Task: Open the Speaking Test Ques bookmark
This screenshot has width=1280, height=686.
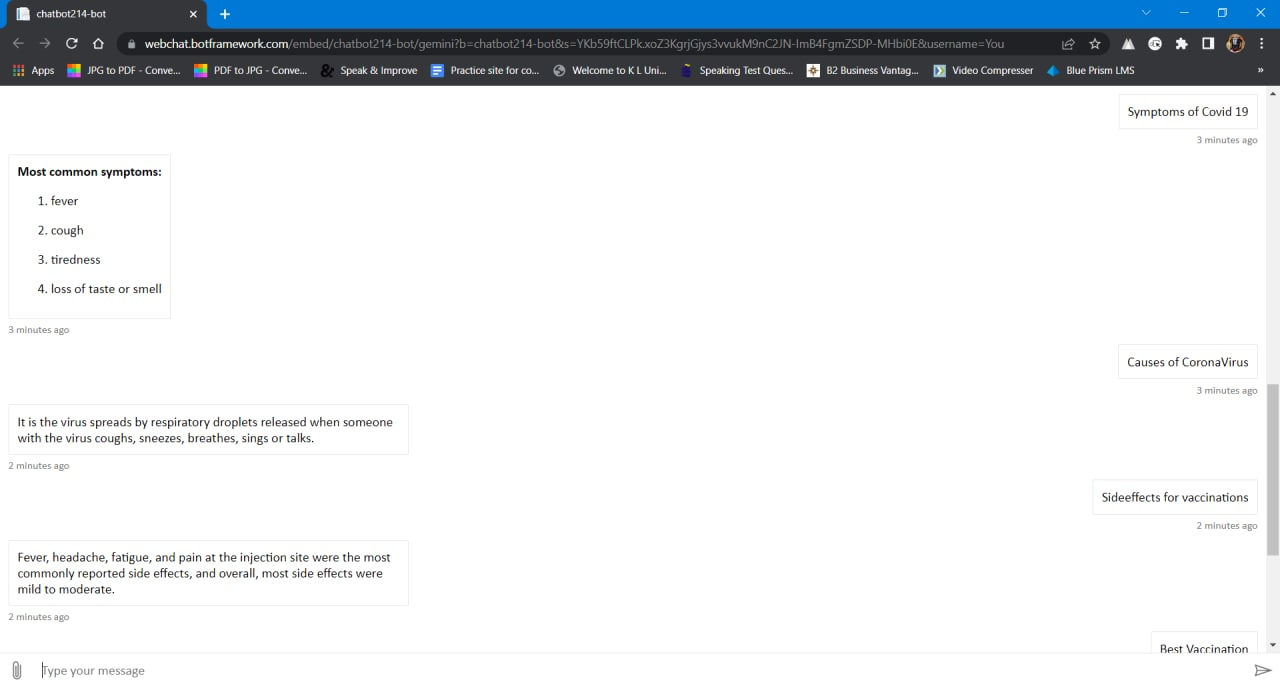Action: pos(737,70)
